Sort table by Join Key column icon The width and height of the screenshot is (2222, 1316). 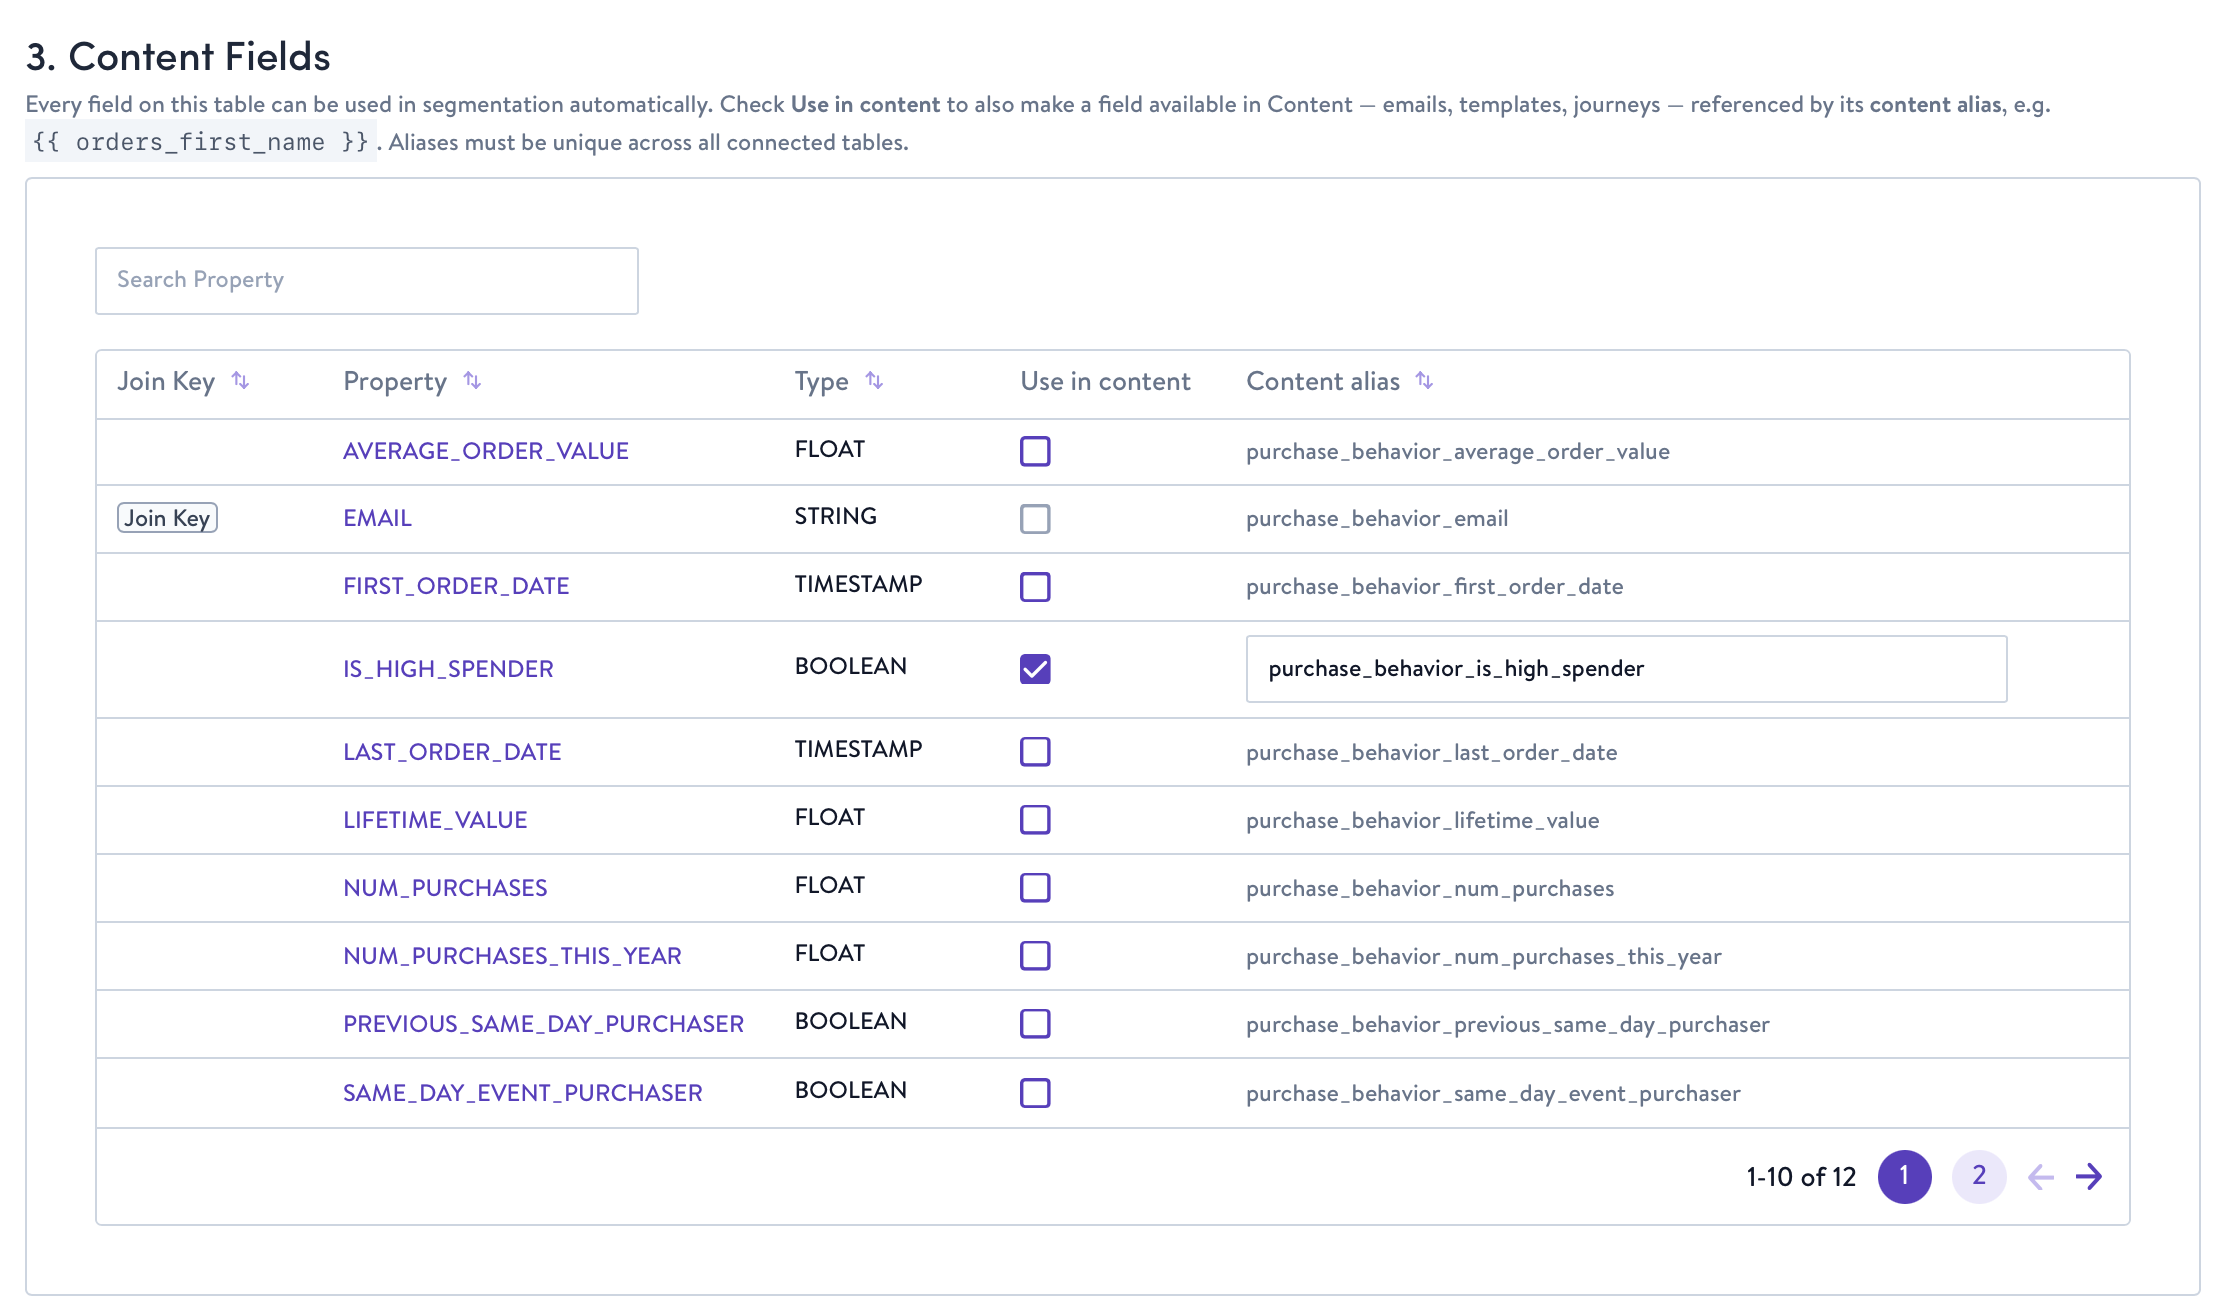pos(240,381)
